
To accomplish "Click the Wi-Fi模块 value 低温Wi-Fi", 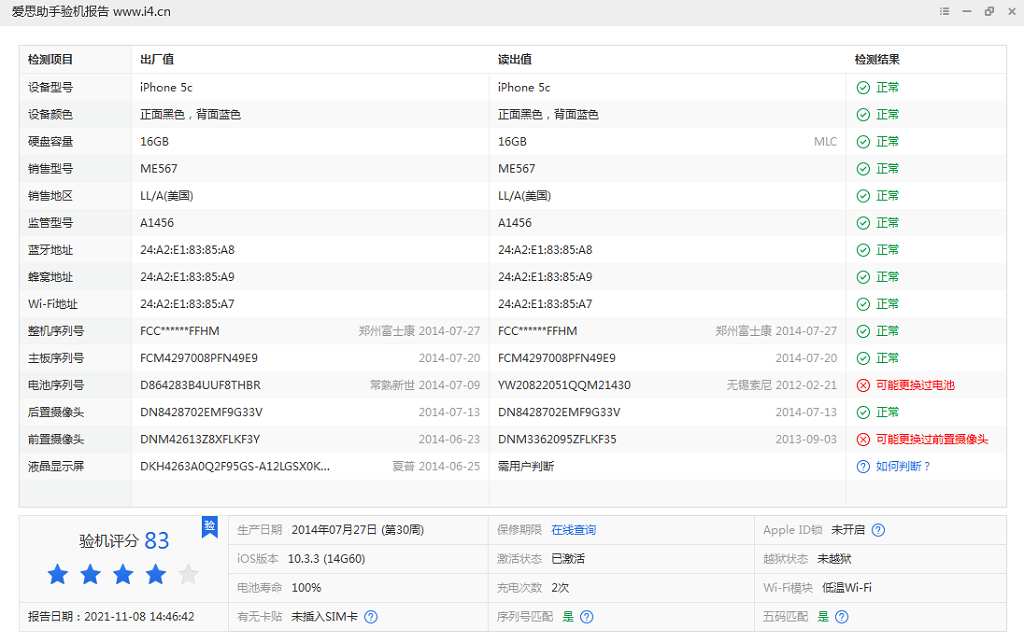I will coord(847,588).
